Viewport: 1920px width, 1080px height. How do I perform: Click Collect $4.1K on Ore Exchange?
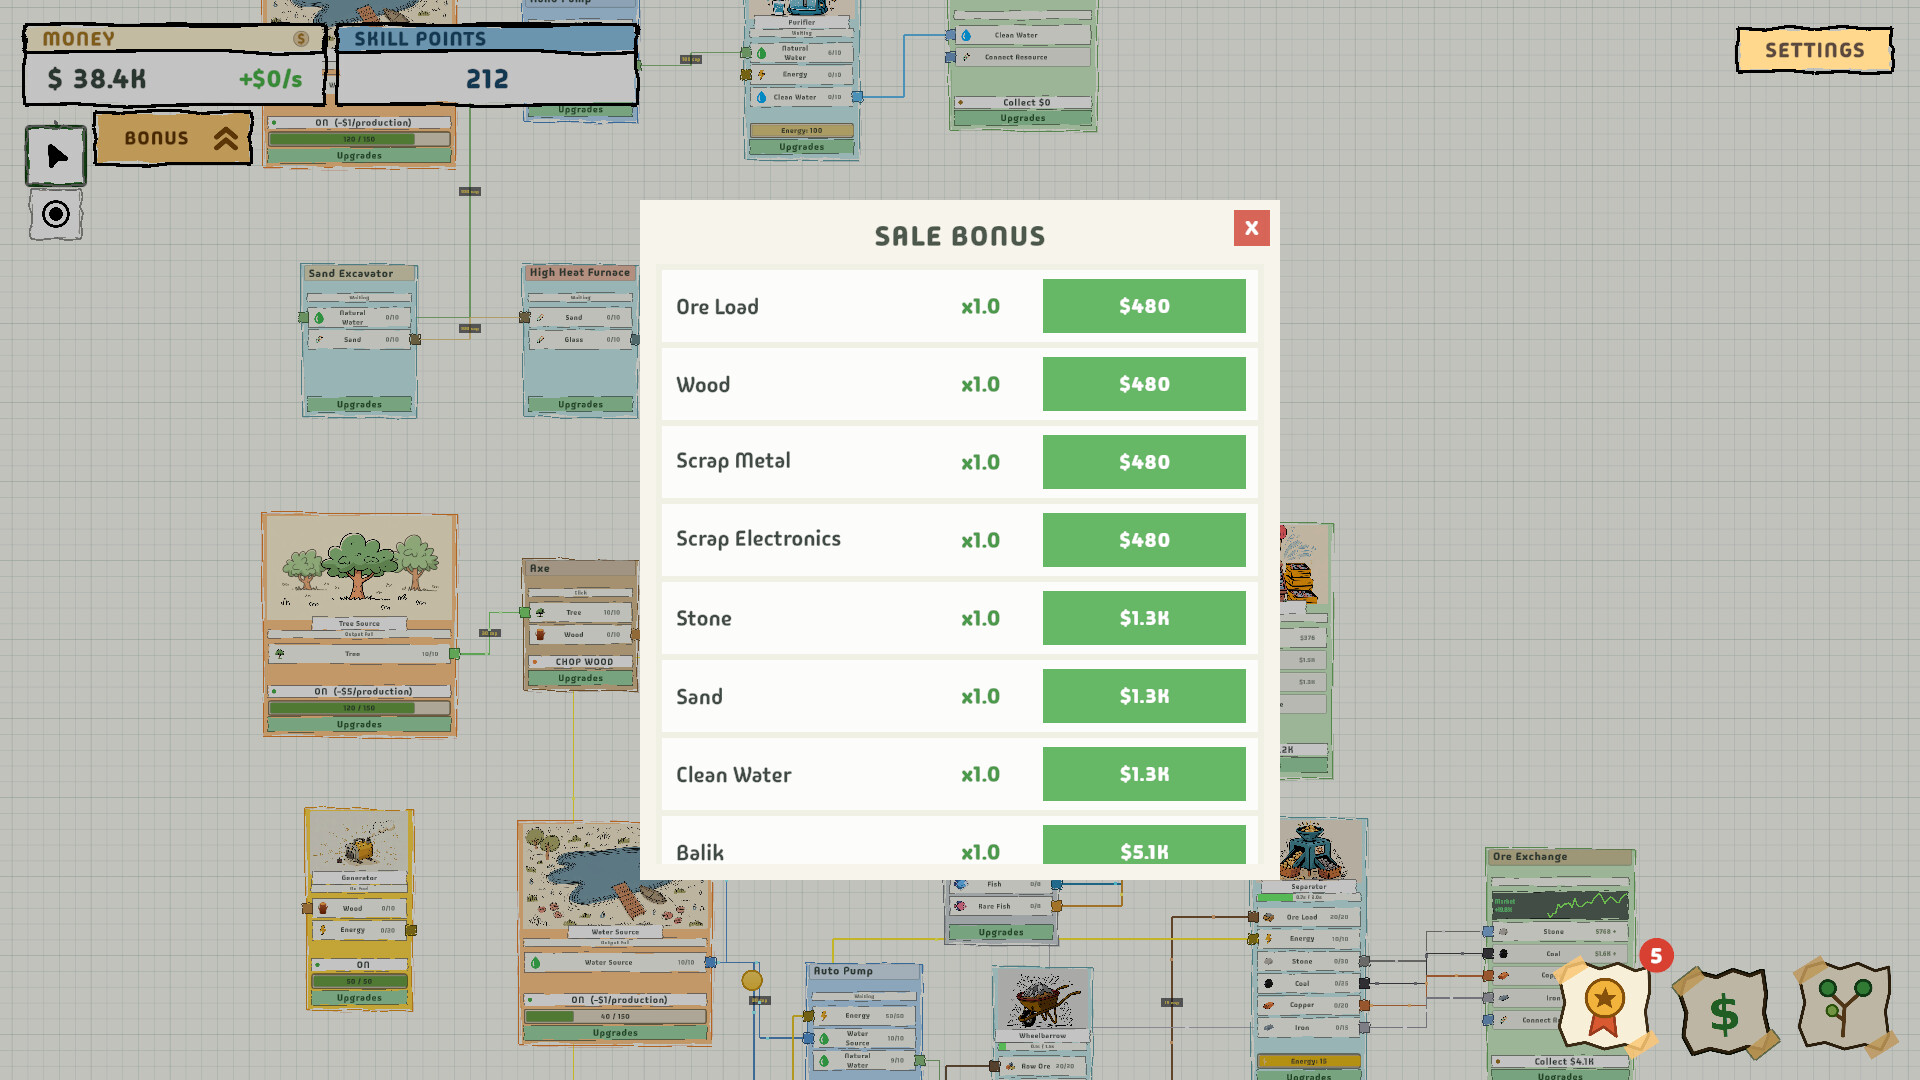[x=1560, y=1061]
